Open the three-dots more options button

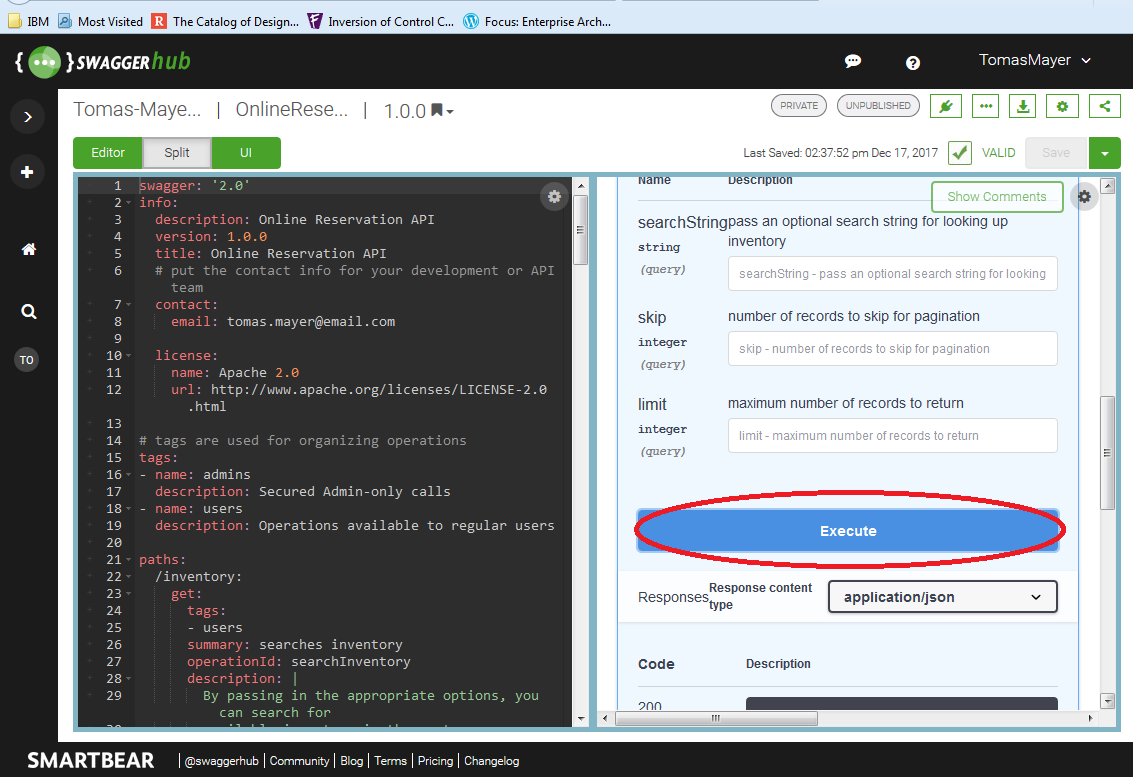click(985, 106)
